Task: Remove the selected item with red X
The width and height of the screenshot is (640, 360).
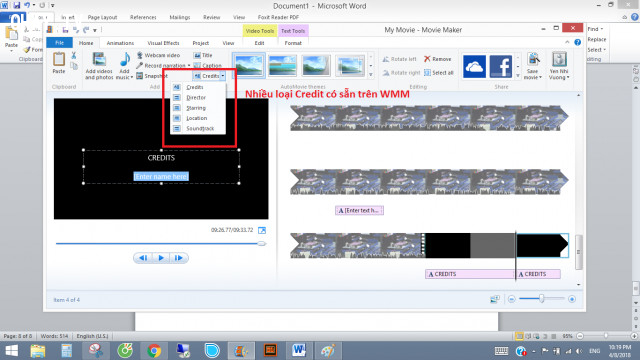Action: [x=427, y=59]
